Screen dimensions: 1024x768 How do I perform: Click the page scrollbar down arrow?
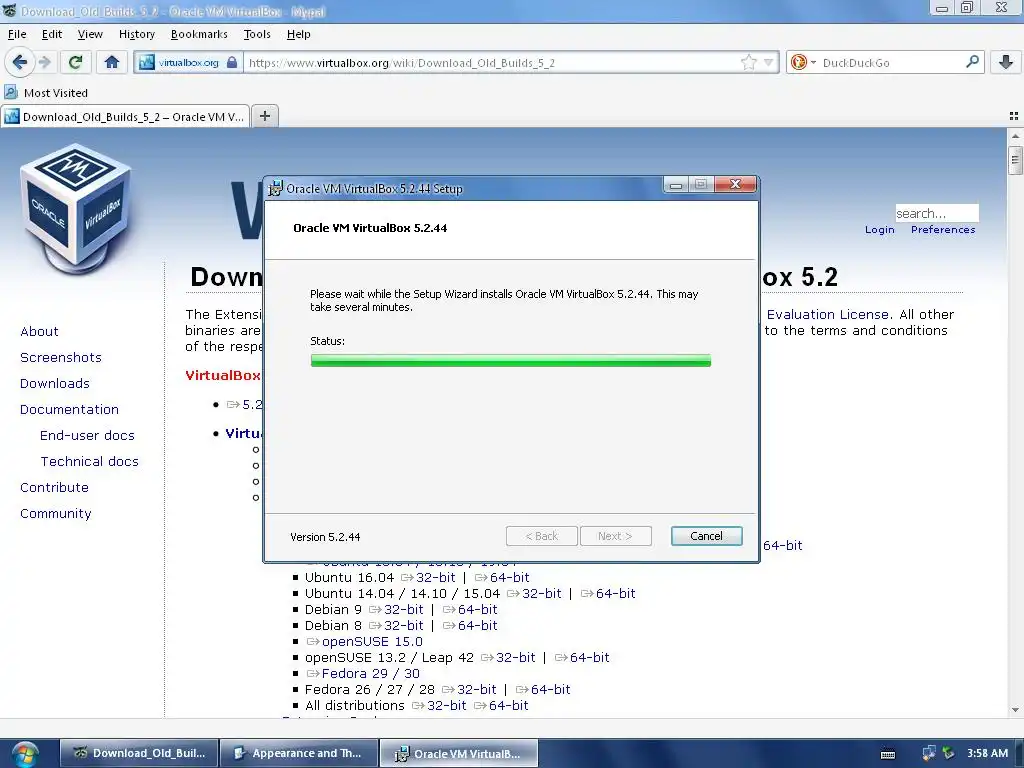[1015, 711]
